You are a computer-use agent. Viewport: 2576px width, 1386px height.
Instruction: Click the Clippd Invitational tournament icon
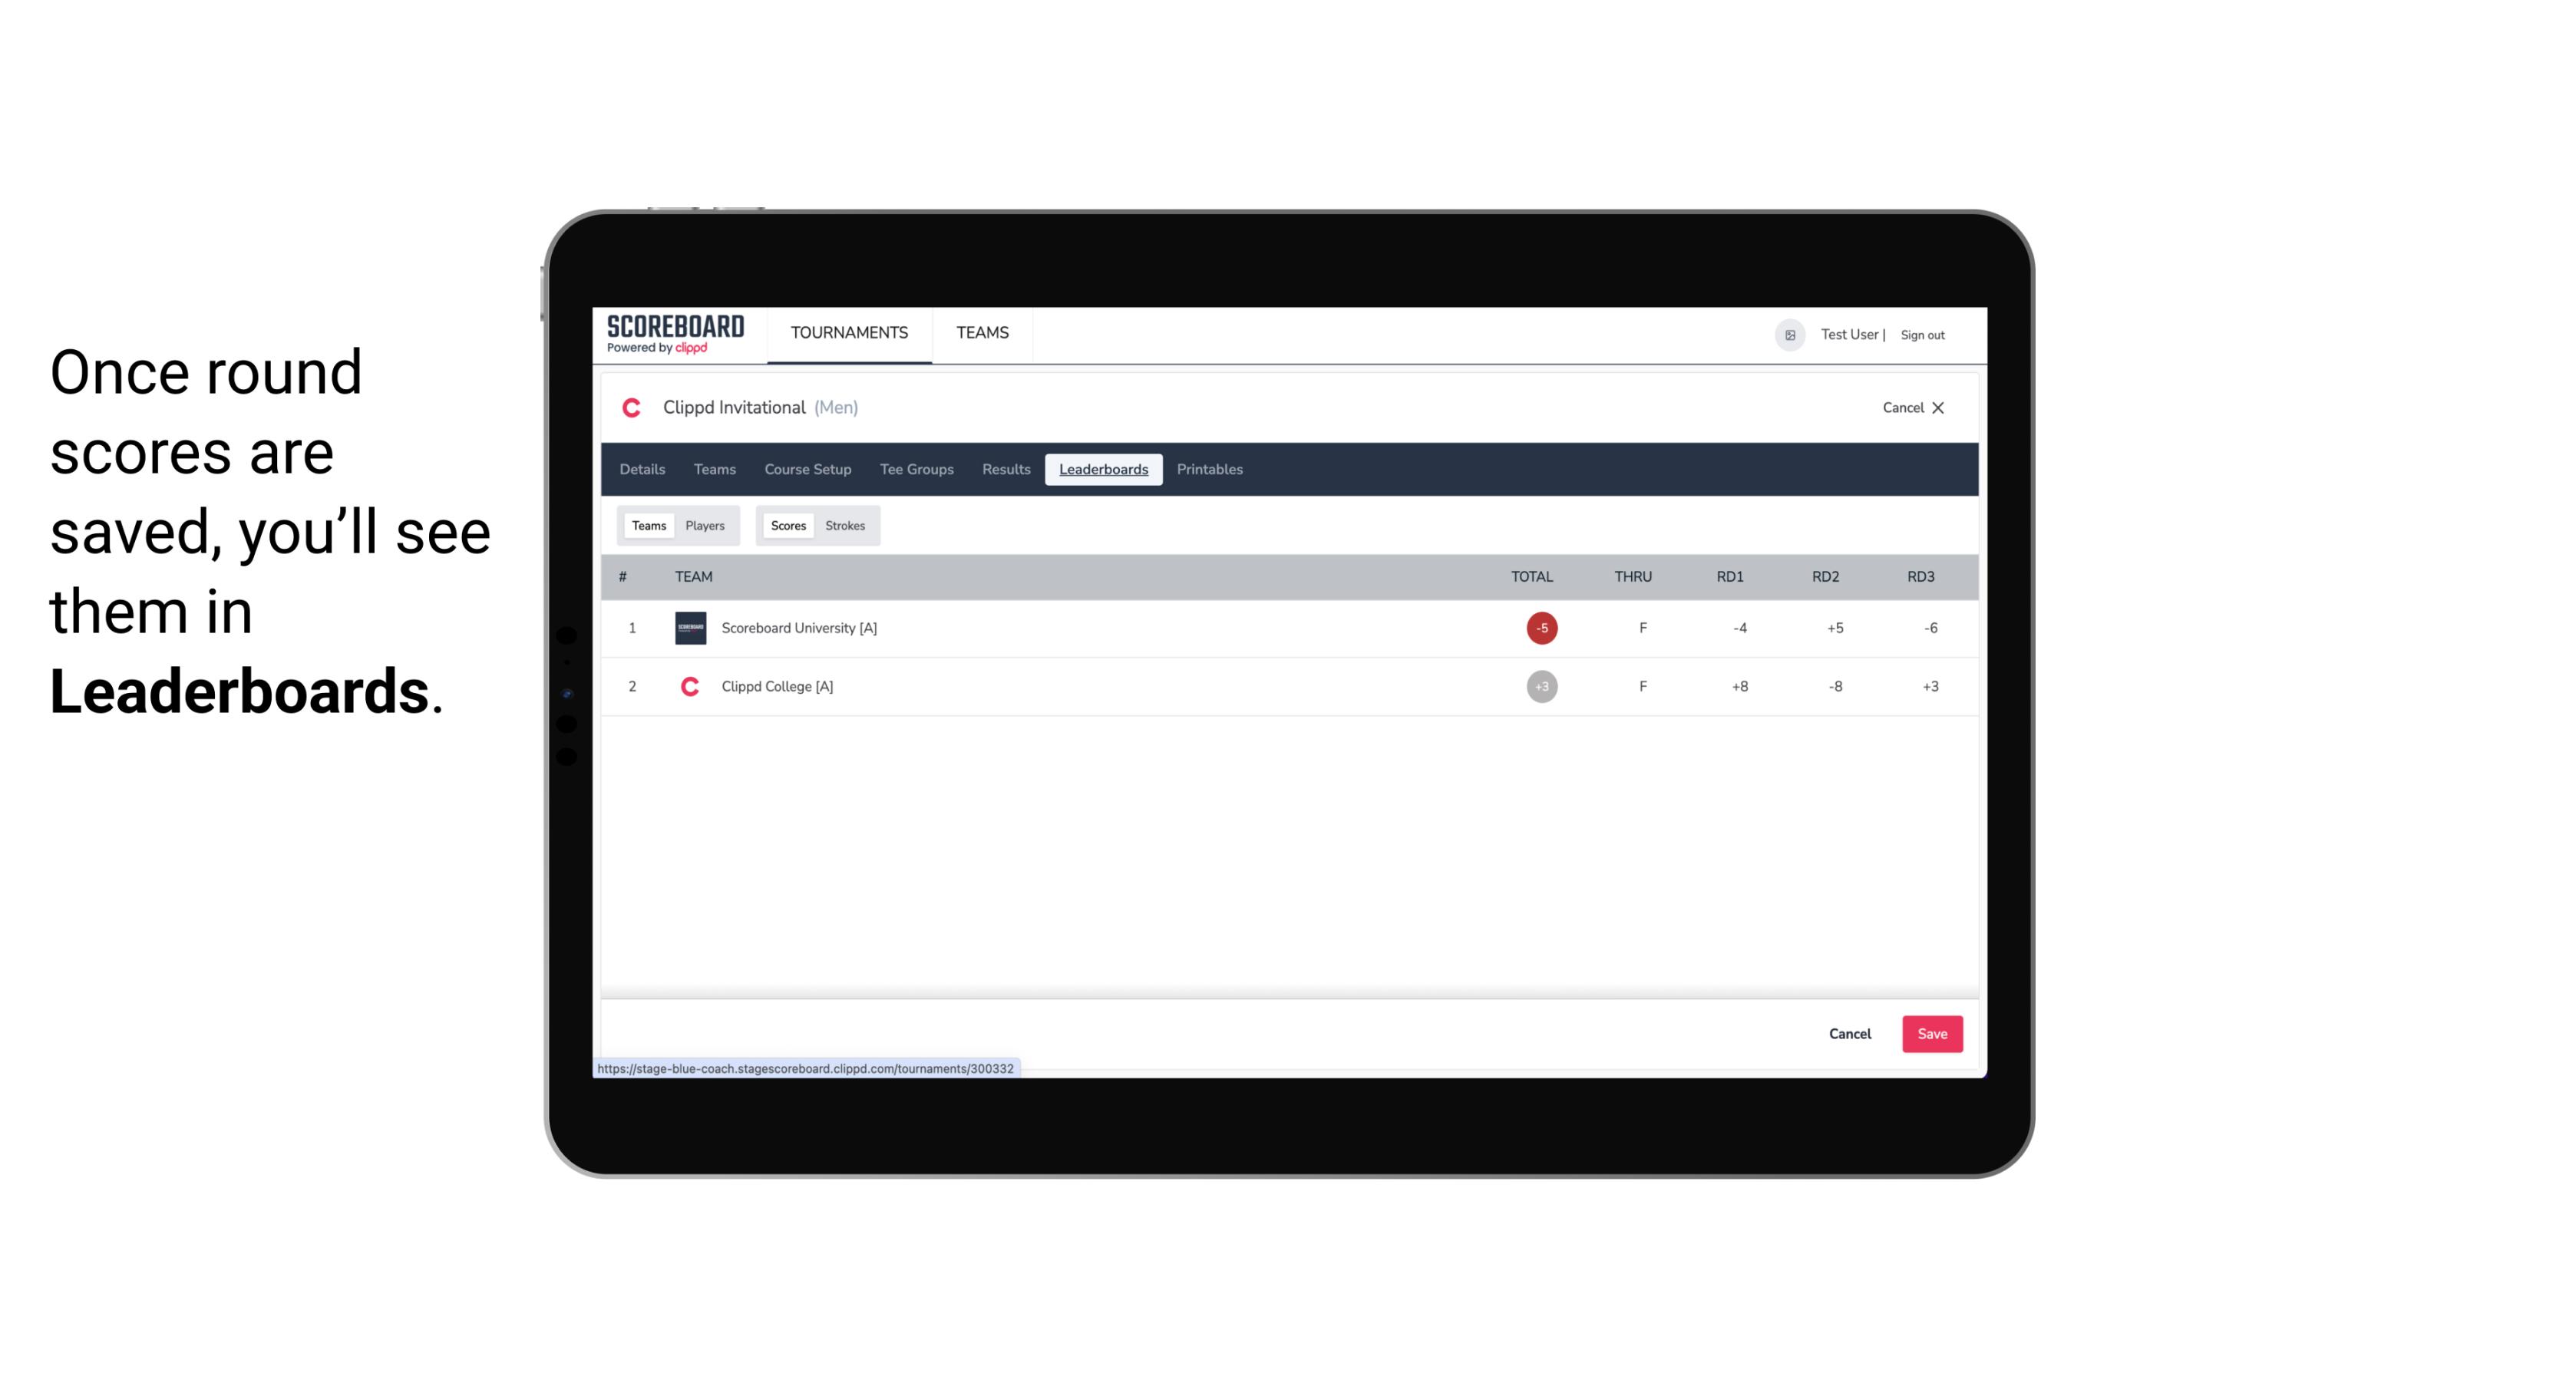click(632, 406)
